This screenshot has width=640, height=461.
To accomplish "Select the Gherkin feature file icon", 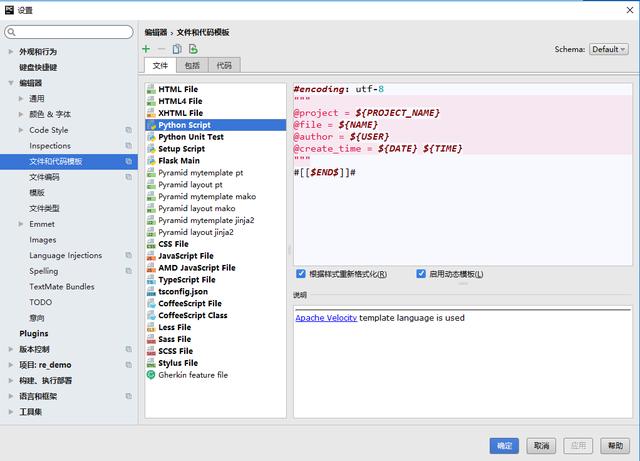I will click(151, 375).
